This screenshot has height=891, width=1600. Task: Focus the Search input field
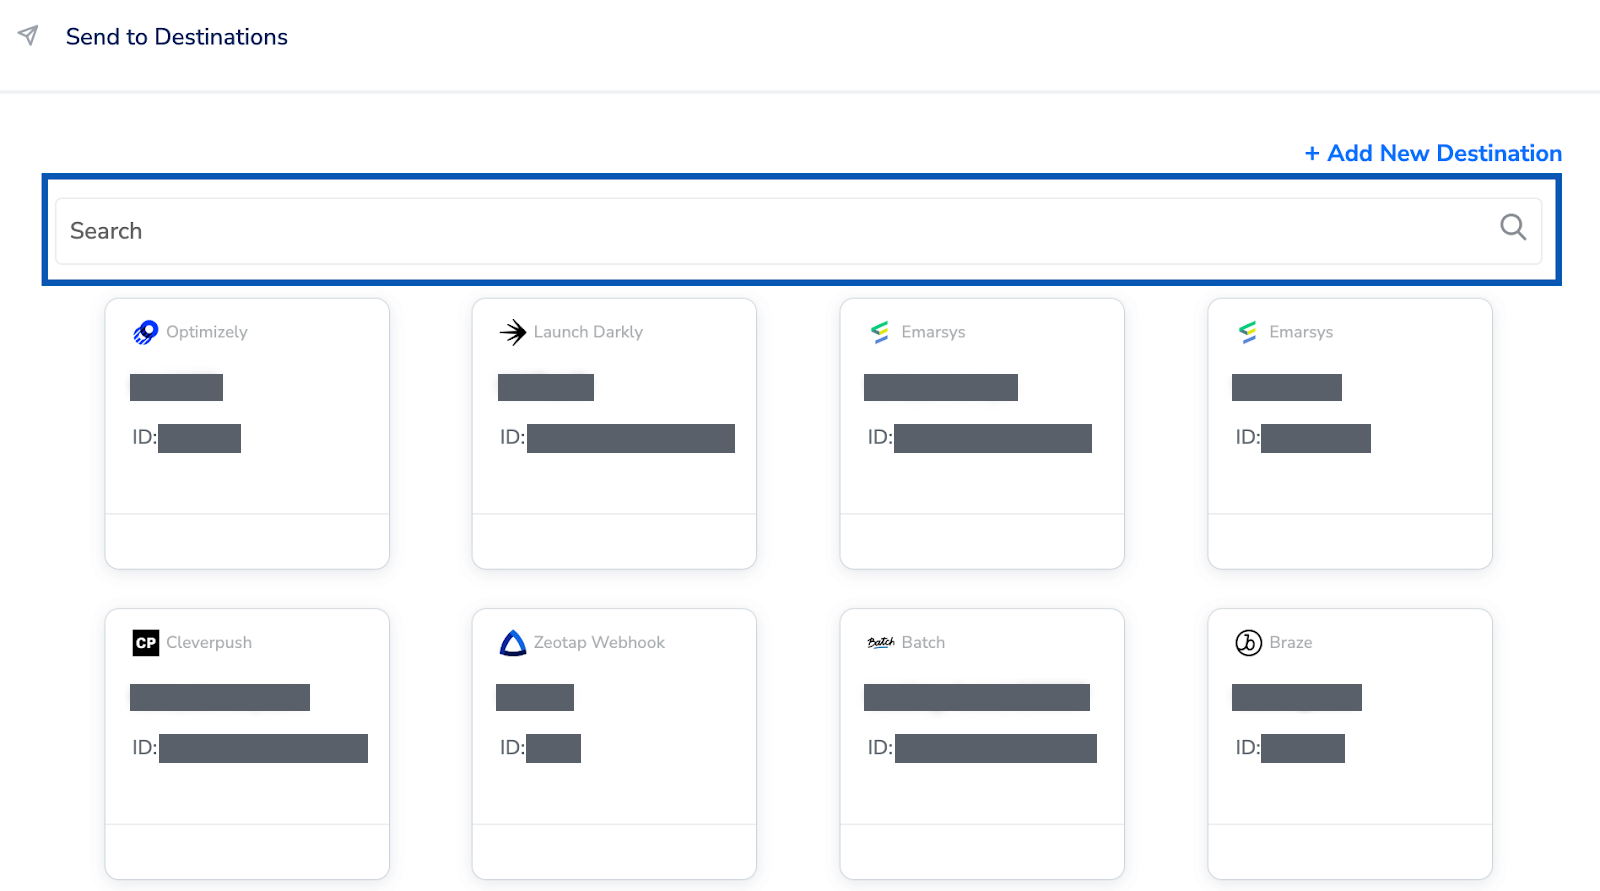[798, 231]
